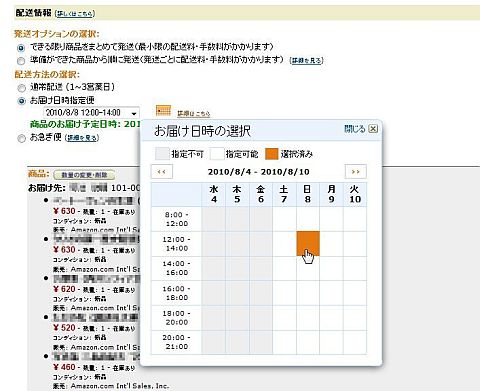Select ship items as ready radio option
480x391 pixels.
click(x=21, y=61)
